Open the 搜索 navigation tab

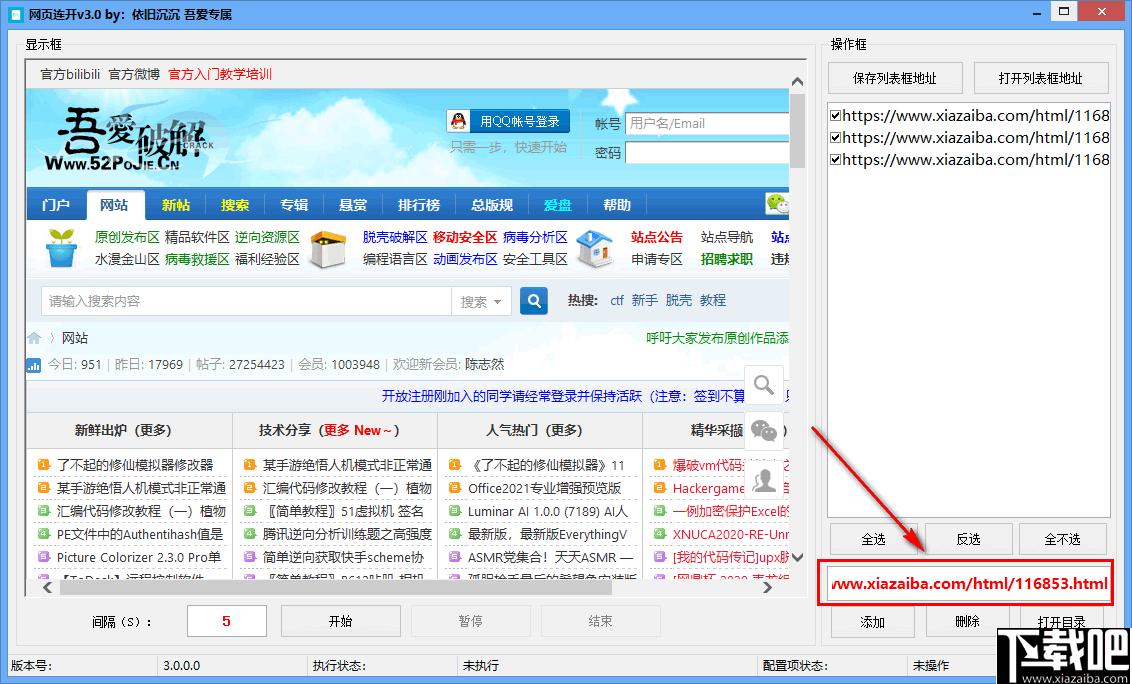click(x=235, y=205)
